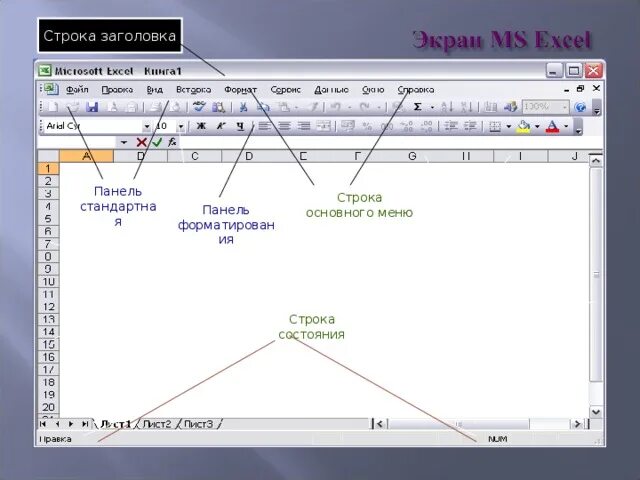Select the column C header
This screenshot has height=480, width=640.
[x=195, y=156]
